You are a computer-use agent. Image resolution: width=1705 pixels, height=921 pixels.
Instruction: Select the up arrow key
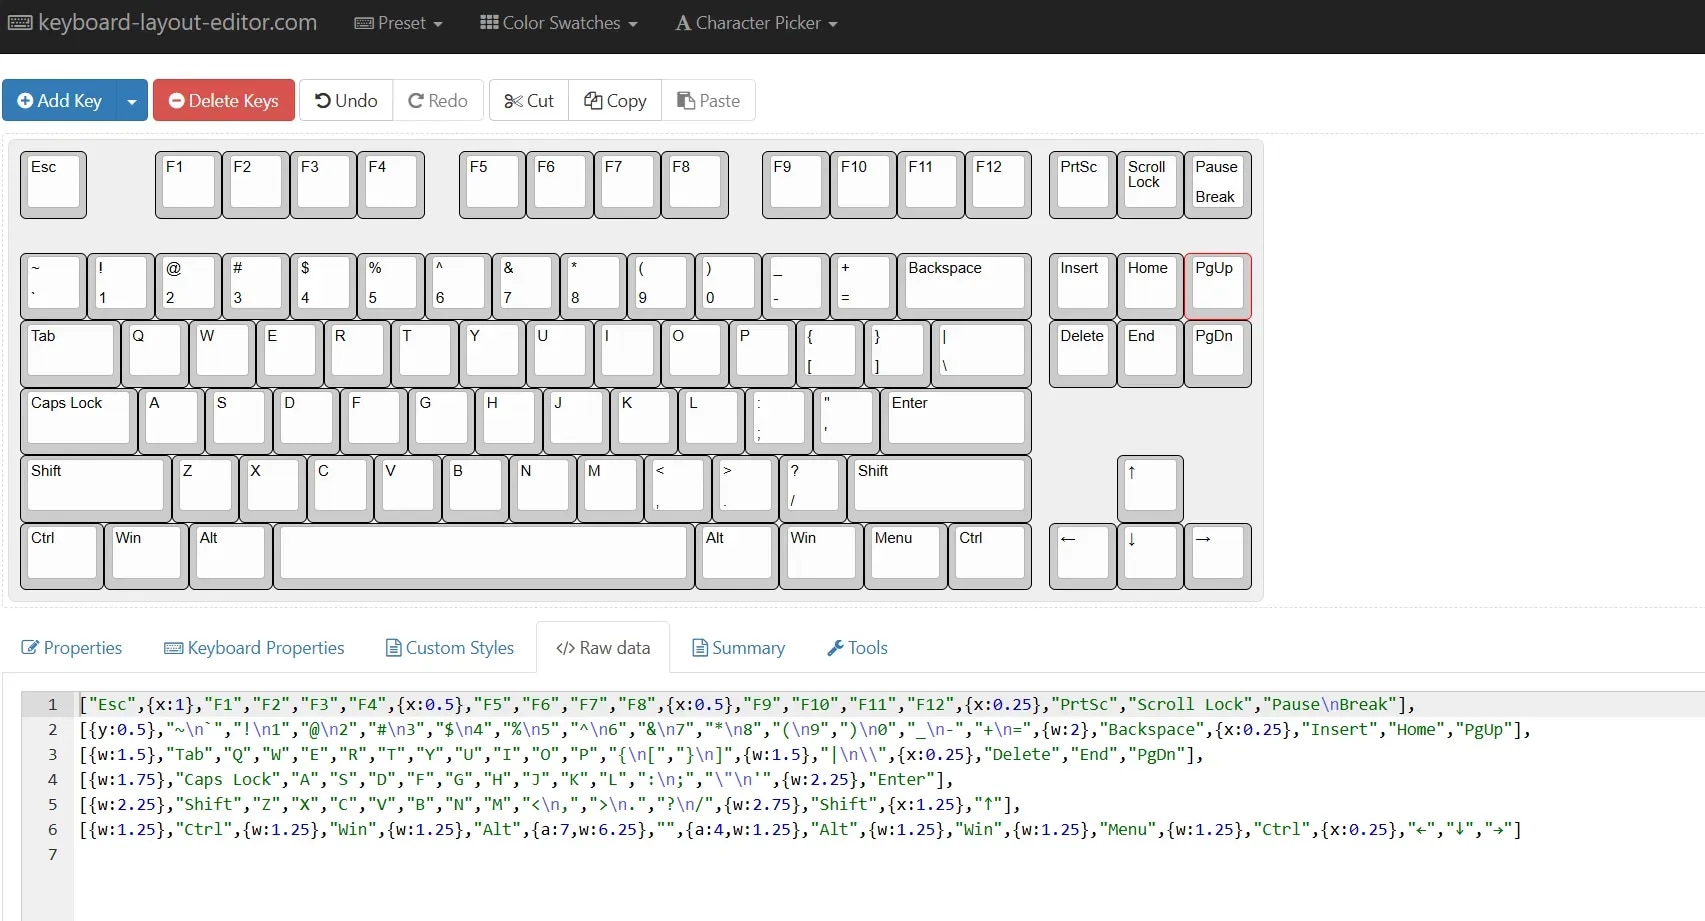[1150, 489]
